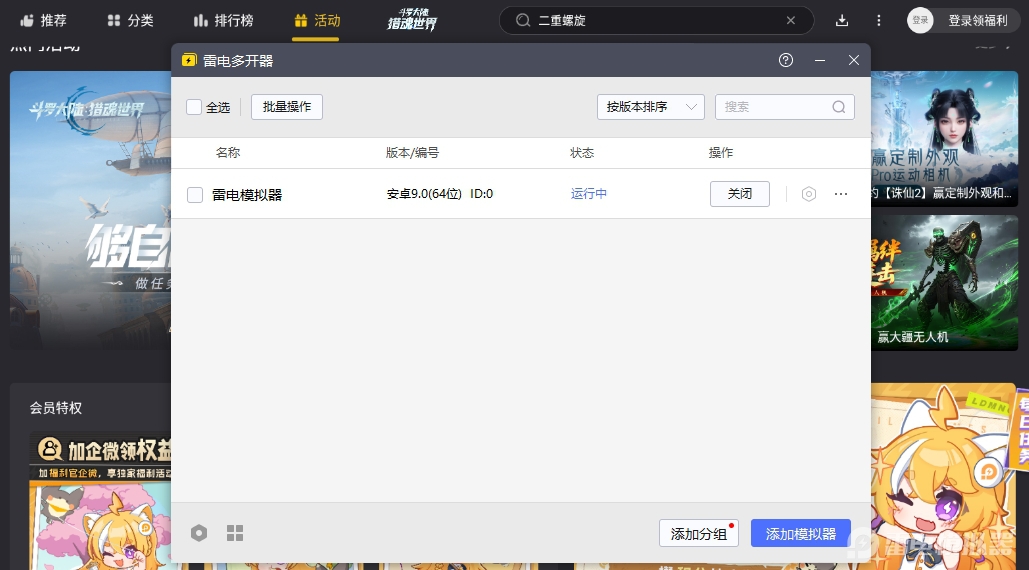Image resolution: width=1029 pixels, height=570 pixels.
Task: Switch to the 推荐 tab
Action: tap(43, 20)
